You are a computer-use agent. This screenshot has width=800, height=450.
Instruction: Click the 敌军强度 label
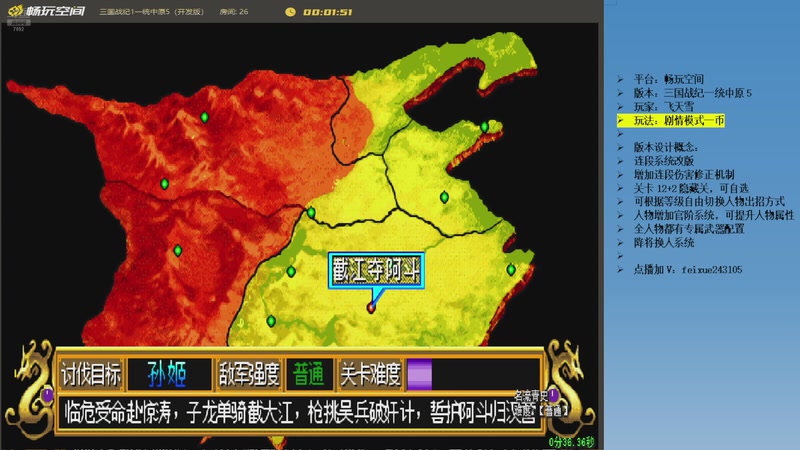(249, 374)
